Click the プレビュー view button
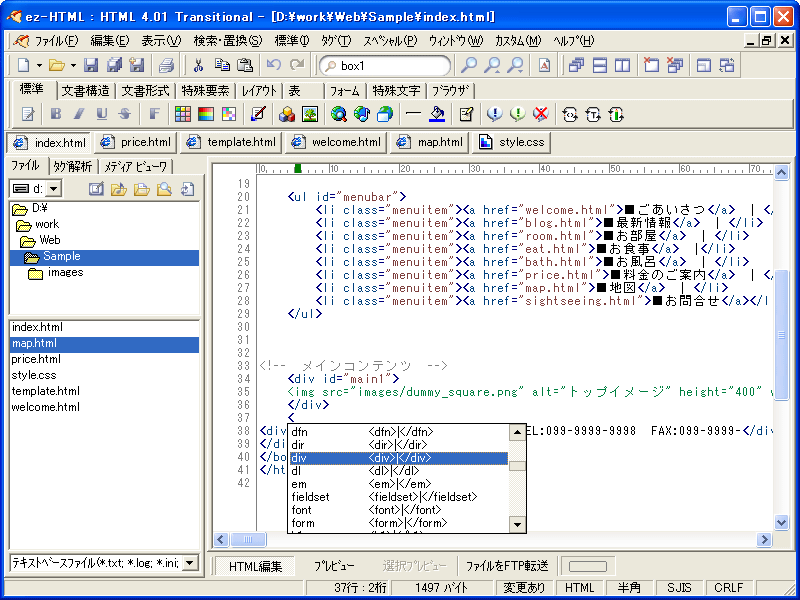 [334, 566]
